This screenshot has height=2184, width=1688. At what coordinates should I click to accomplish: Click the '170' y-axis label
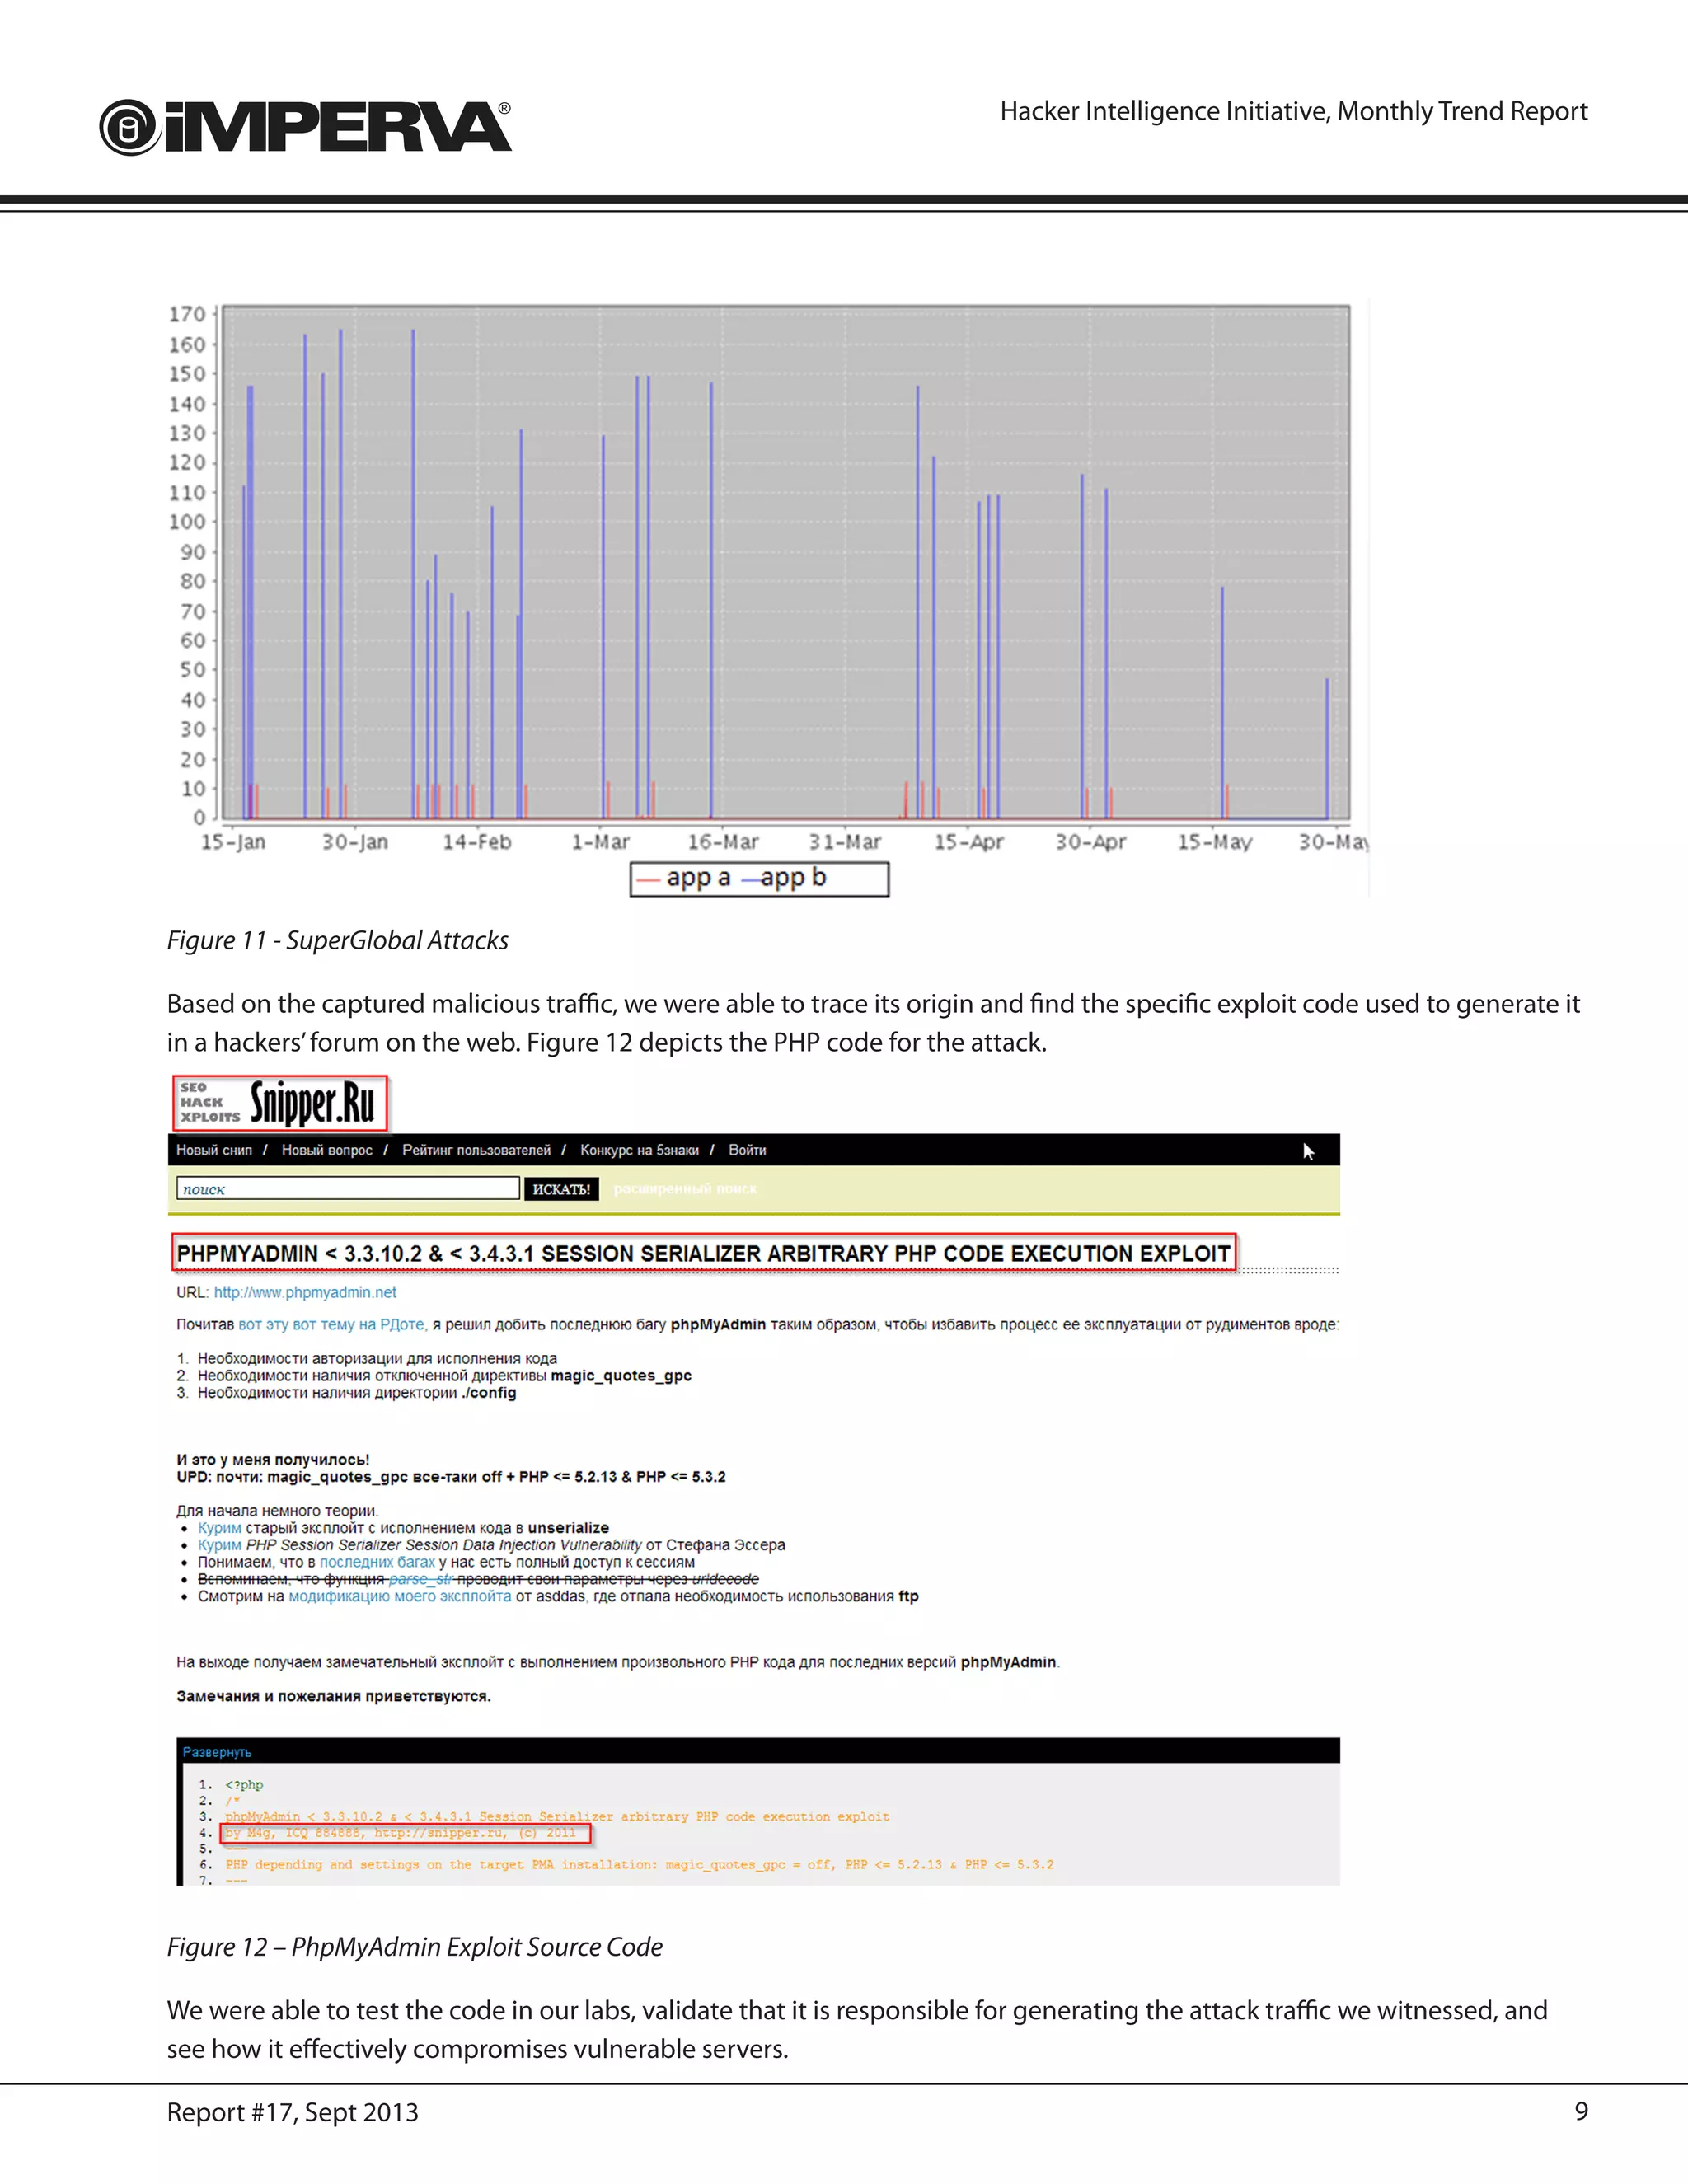pos(187,314)
